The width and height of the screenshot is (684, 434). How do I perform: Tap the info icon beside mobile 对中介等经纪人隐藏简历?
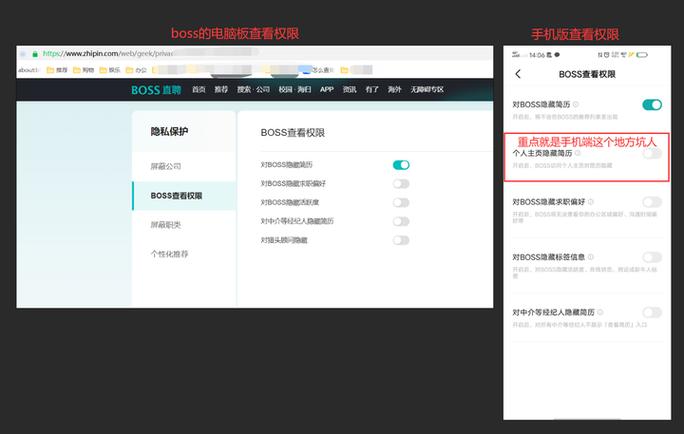pyautogui.click(x=600, y=312)
